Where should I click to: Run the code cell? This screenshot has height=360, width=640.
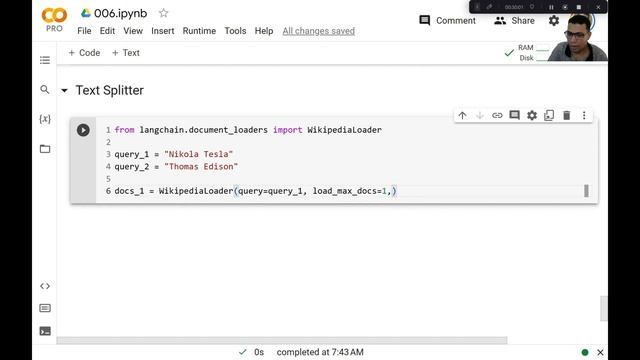[83, 130]
